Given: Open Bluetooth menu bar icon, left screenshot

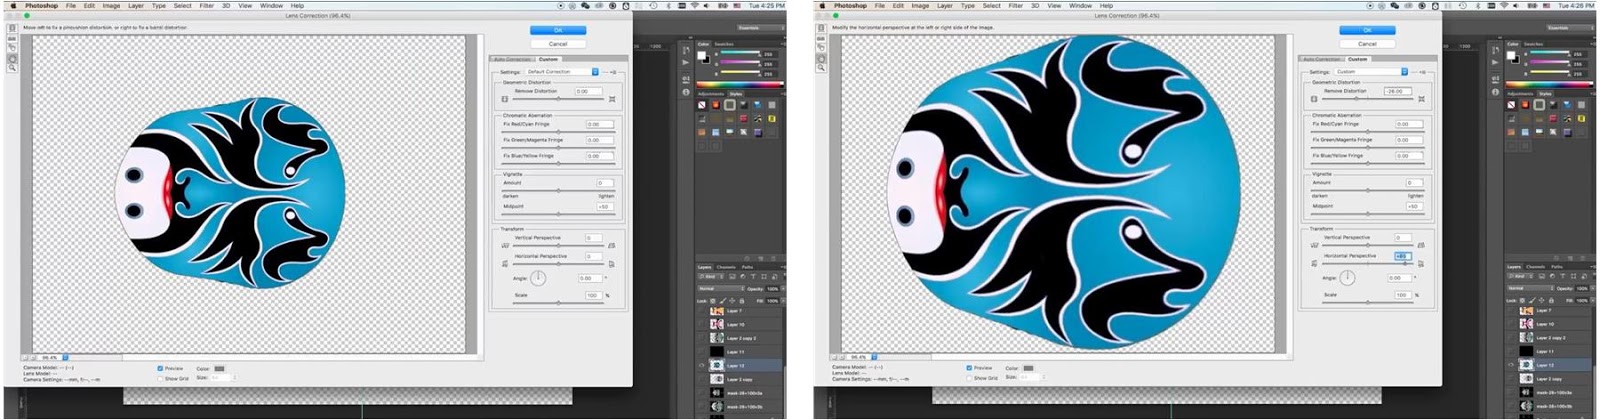Looking at the screenshot, I should (668, 5).
